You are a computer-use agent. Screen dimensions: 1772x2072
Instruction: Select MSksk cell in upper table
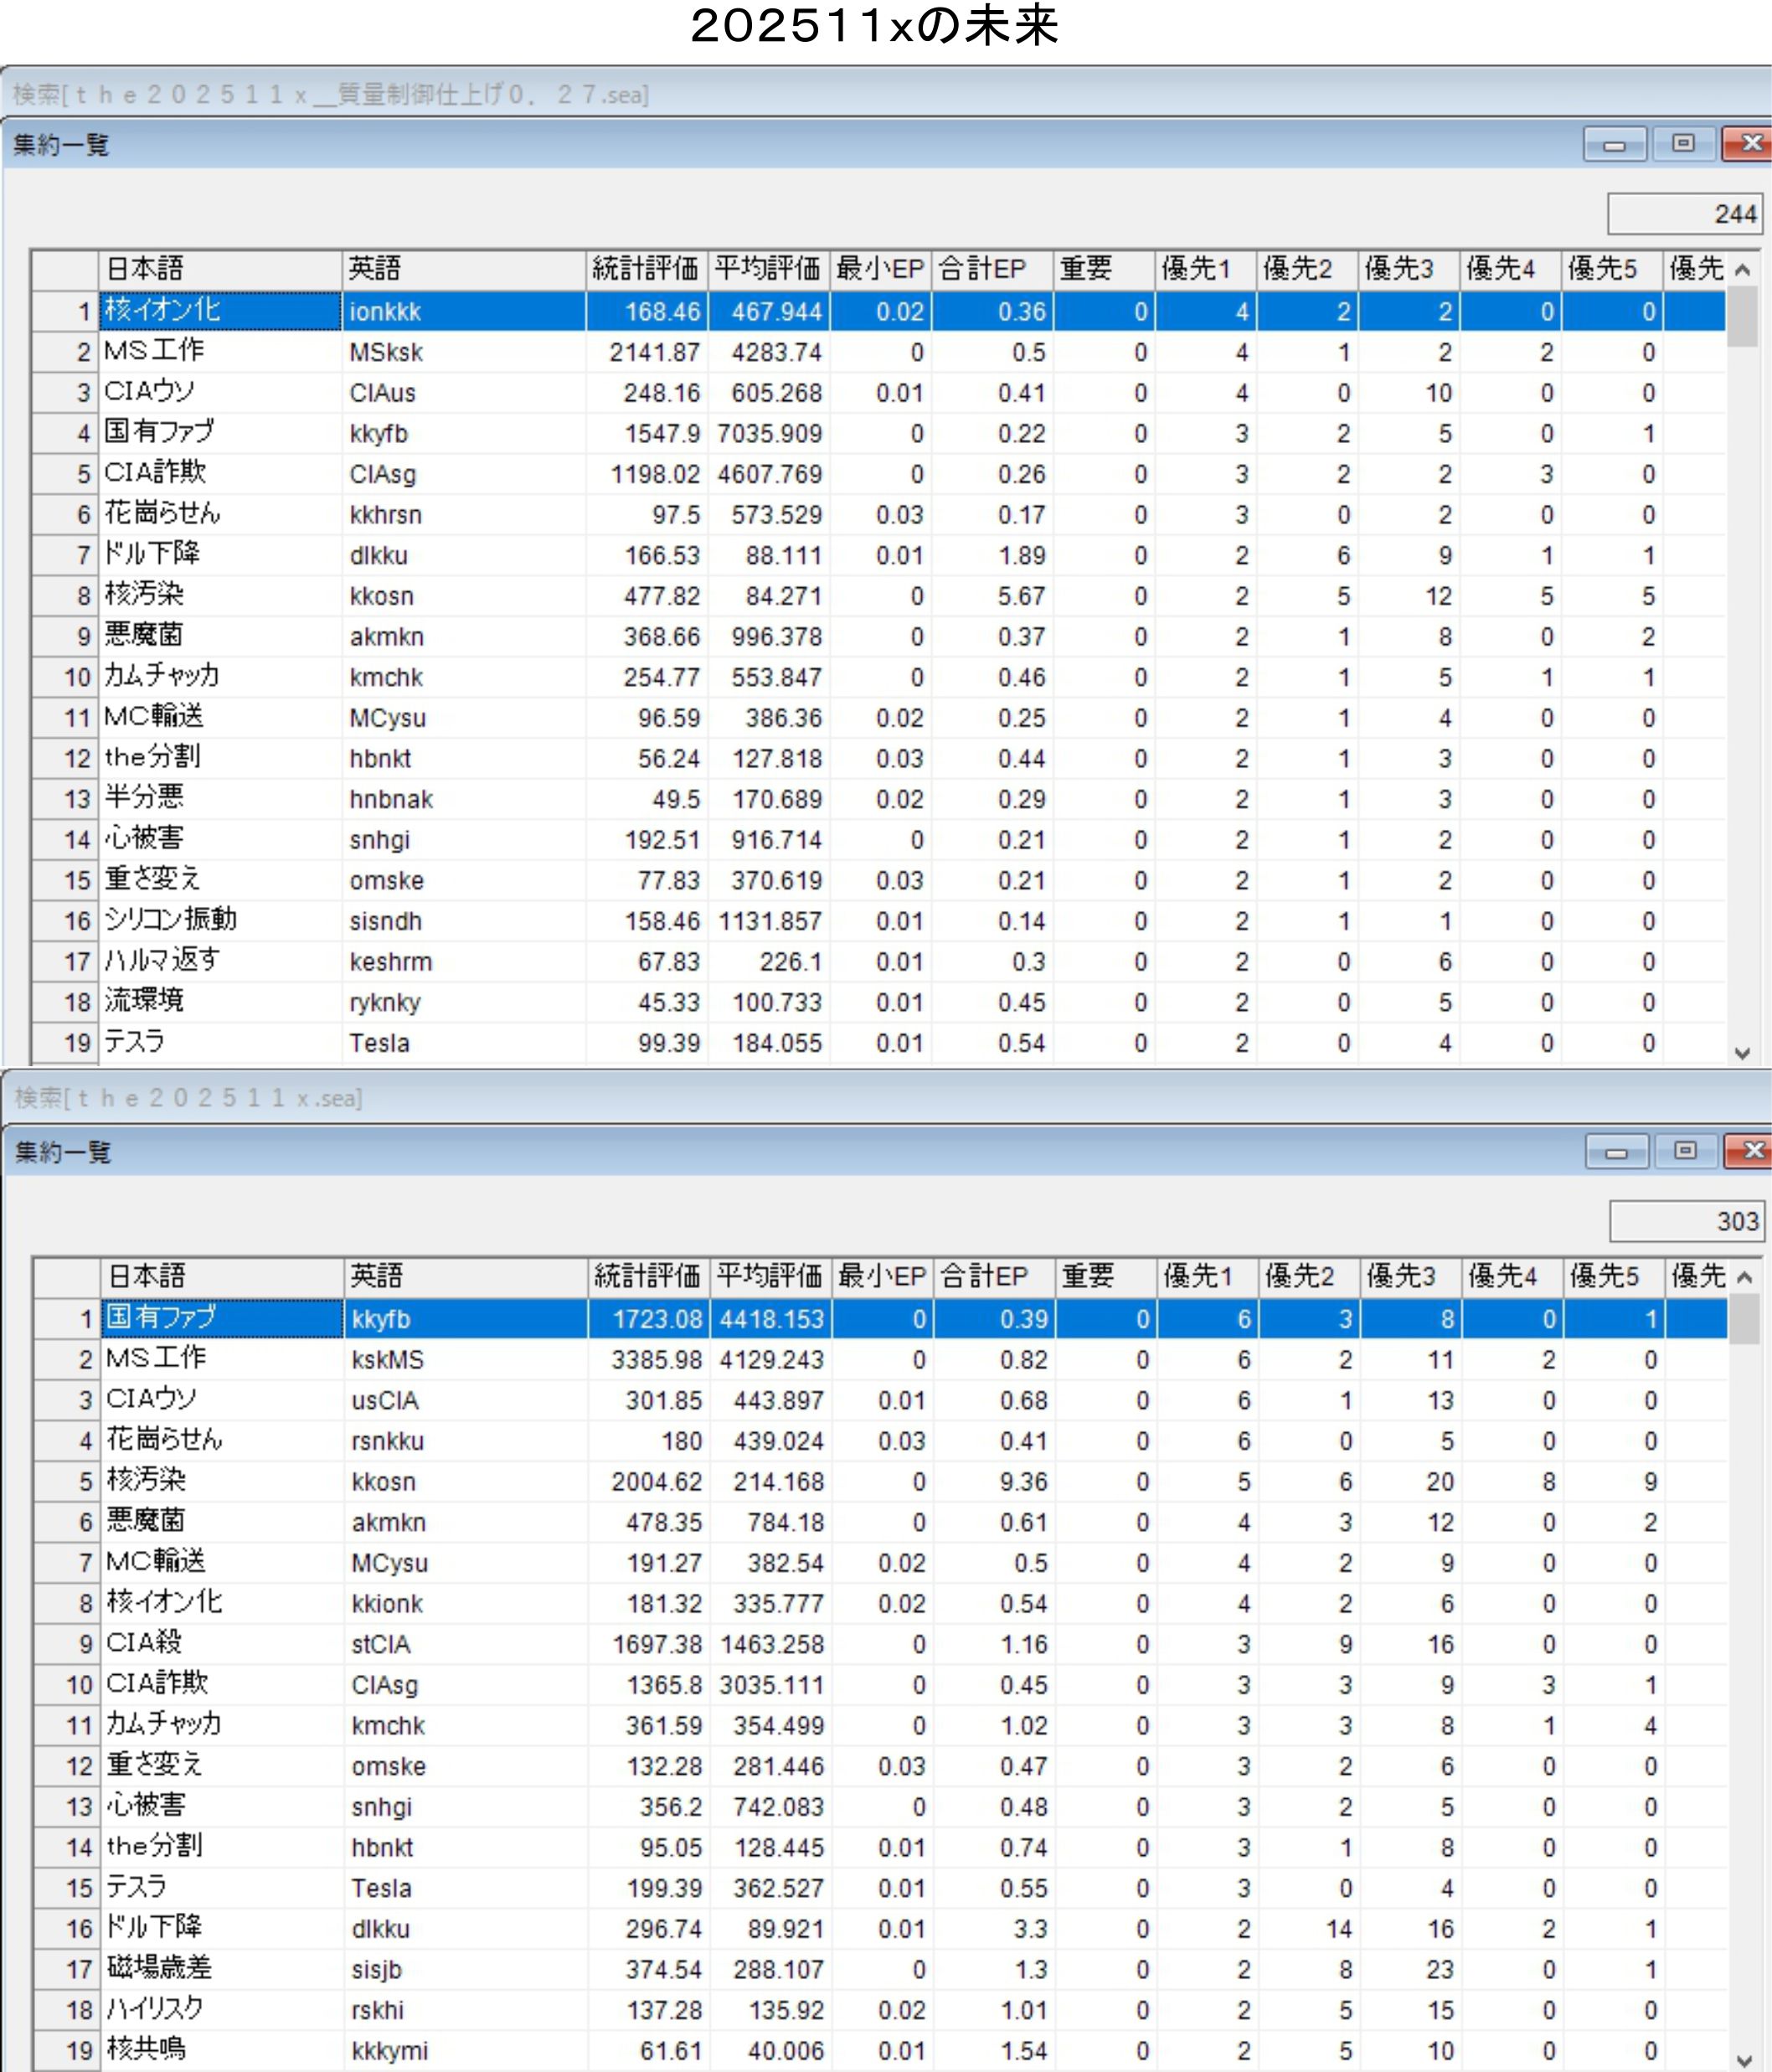tap(463, 352)
